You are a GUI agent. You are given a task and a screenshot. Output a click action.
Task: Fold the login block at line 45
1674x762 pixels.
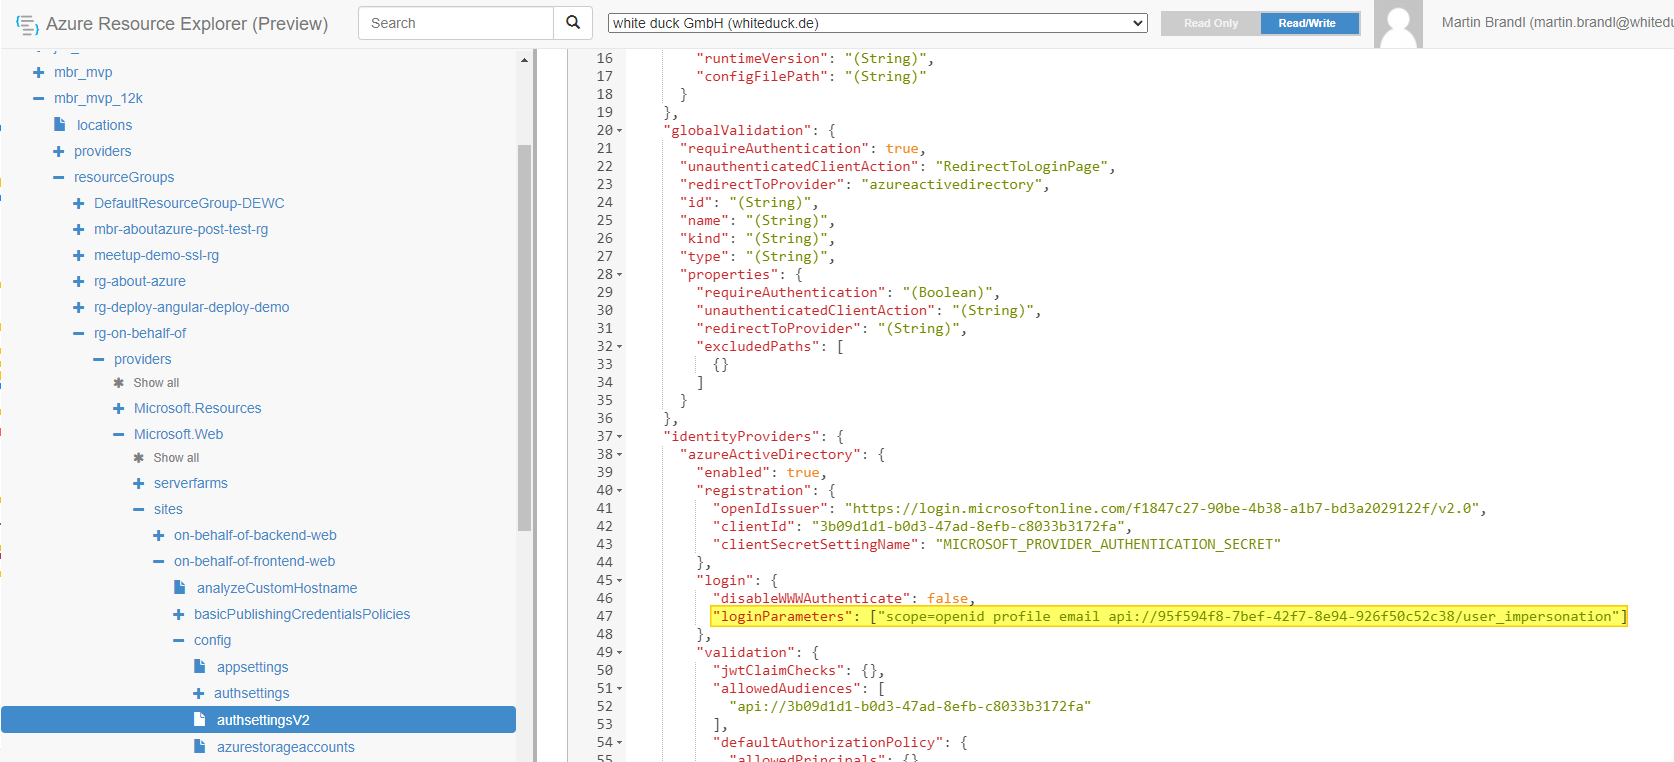coord(620,581)
